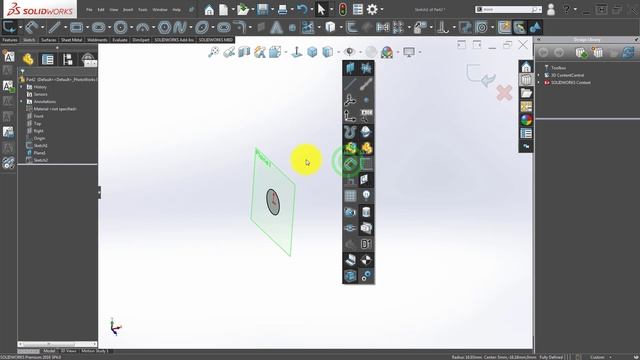Select the Smart Dimension tool
The image size is (640, 360).
click(32, 27)
